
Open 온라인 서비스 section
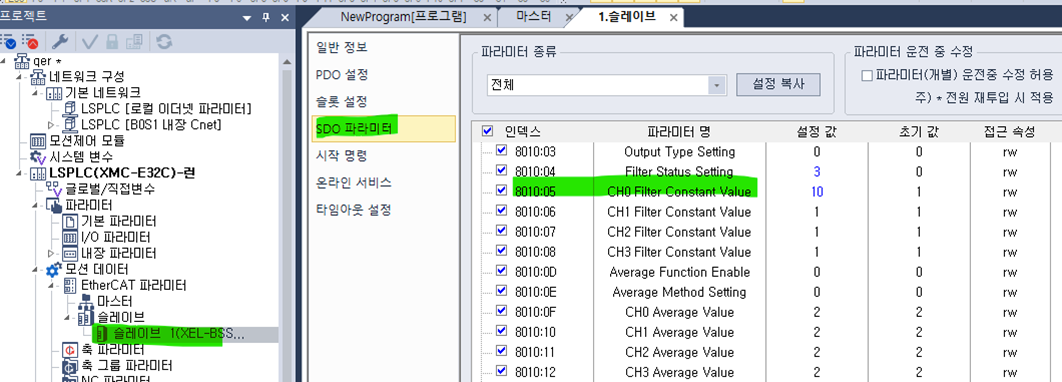coord(353,183)
